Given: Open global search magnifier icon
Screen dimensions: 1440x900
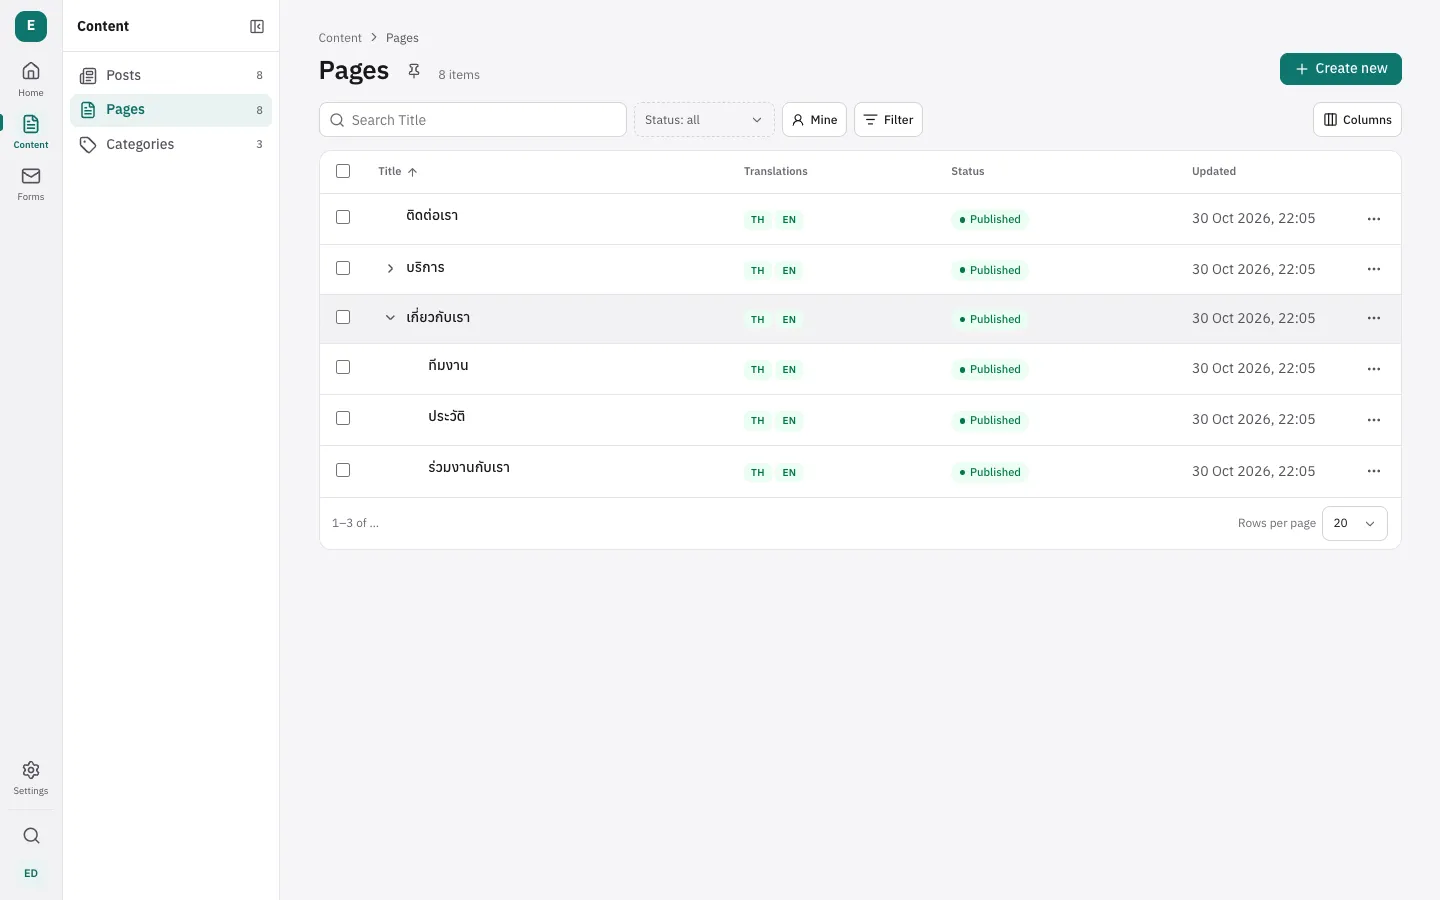Looking at the screenshot, I should 31,836.
